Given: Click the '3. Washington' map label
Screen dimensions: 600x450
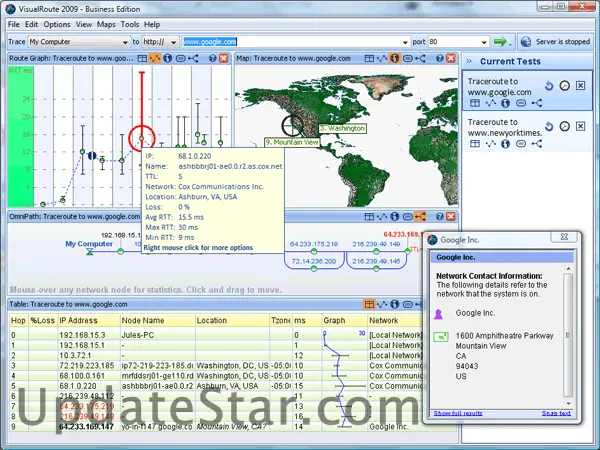Looking at the screenshot, I should tap(342, 128).
